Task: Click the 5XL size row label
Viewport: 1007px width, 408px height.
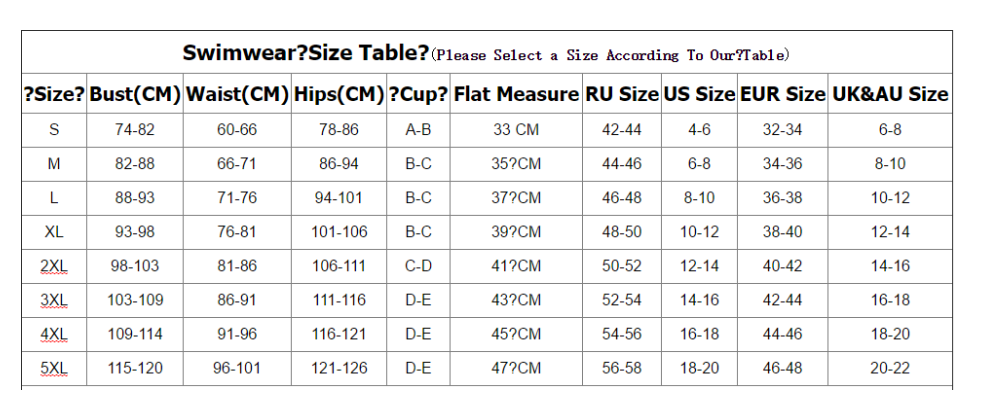Action: pyautogui.click(x=54, y=368)
